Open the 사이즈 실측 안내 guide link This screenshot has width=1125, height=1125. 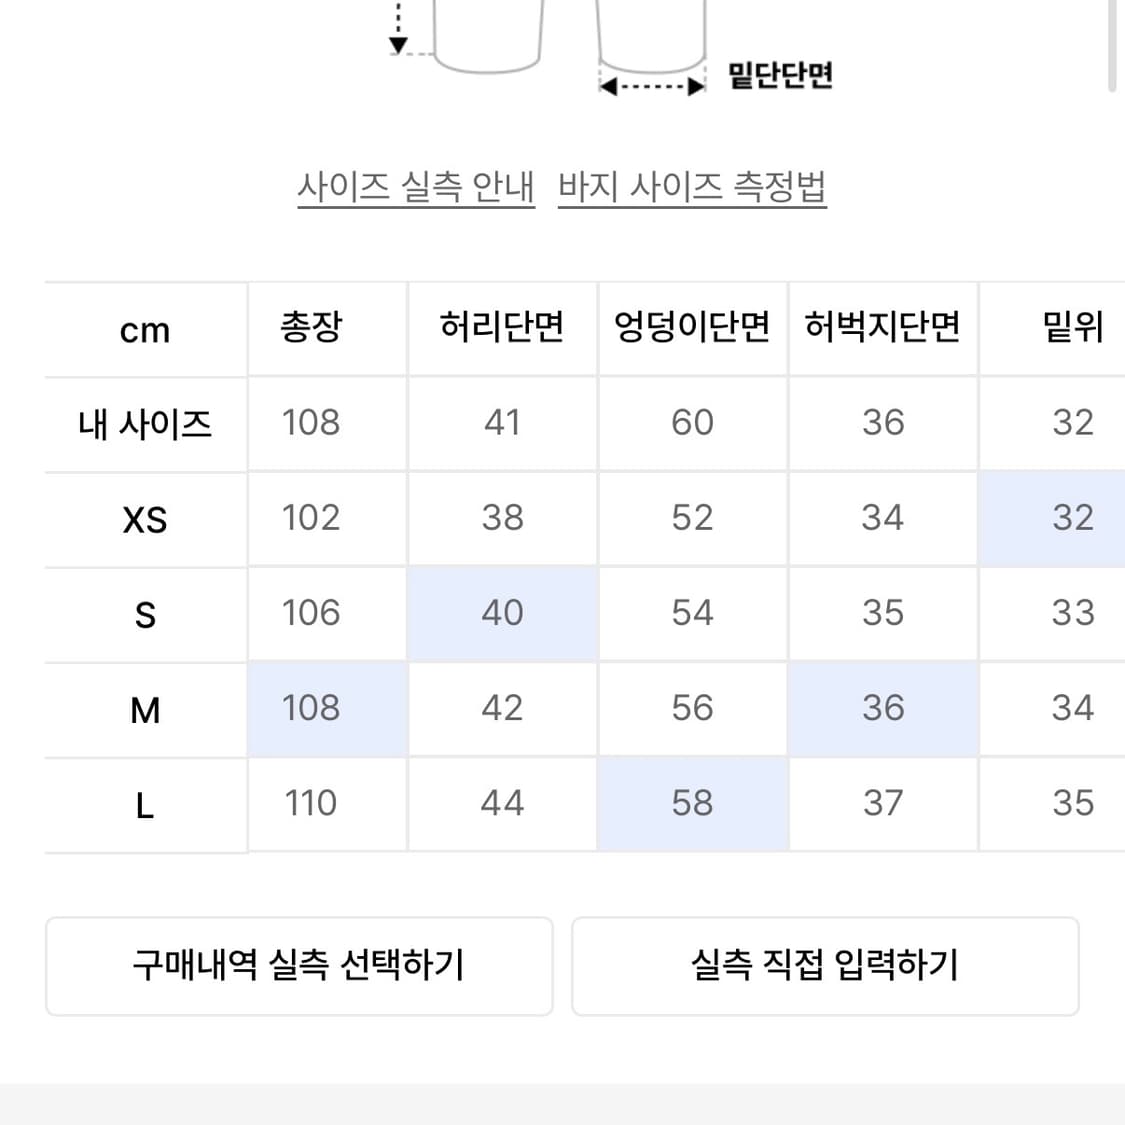[x=416, y=188]
